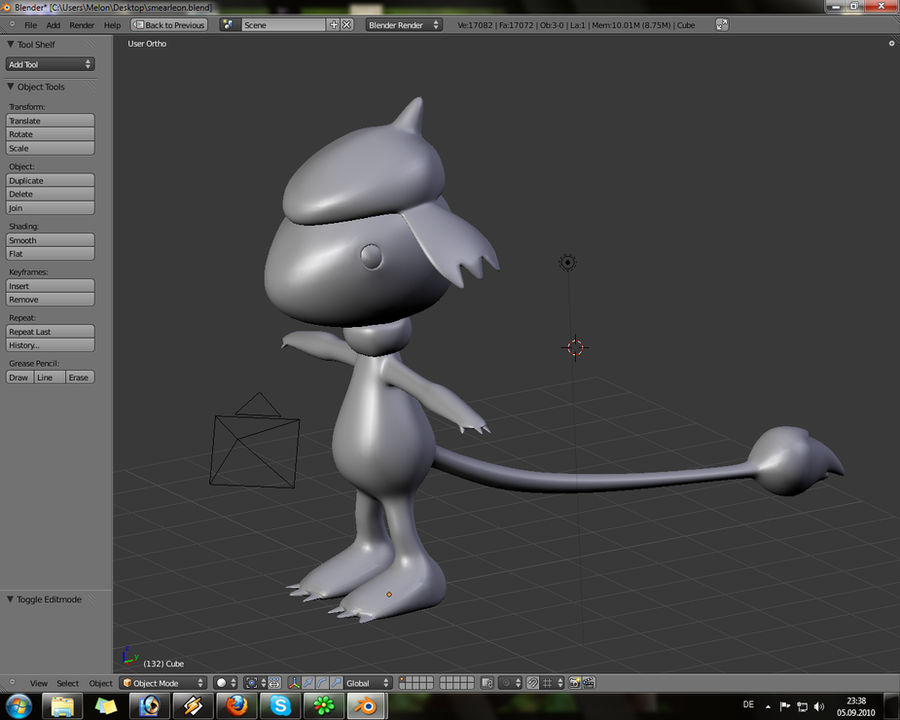Click the second layer button block
Image resolution: width=900 pixels, height=720 pixels.
click(457, 683)
